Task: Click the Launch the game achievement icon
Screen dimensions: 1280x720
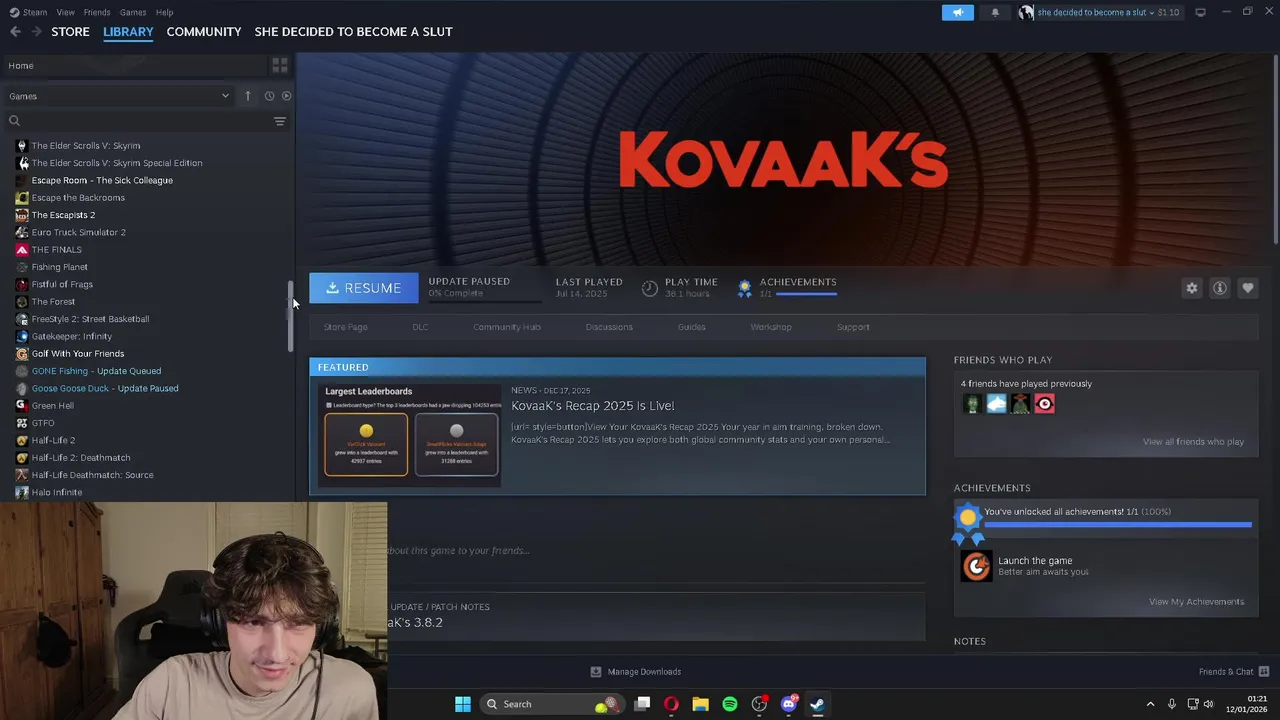Action: [x=976, y=566]
